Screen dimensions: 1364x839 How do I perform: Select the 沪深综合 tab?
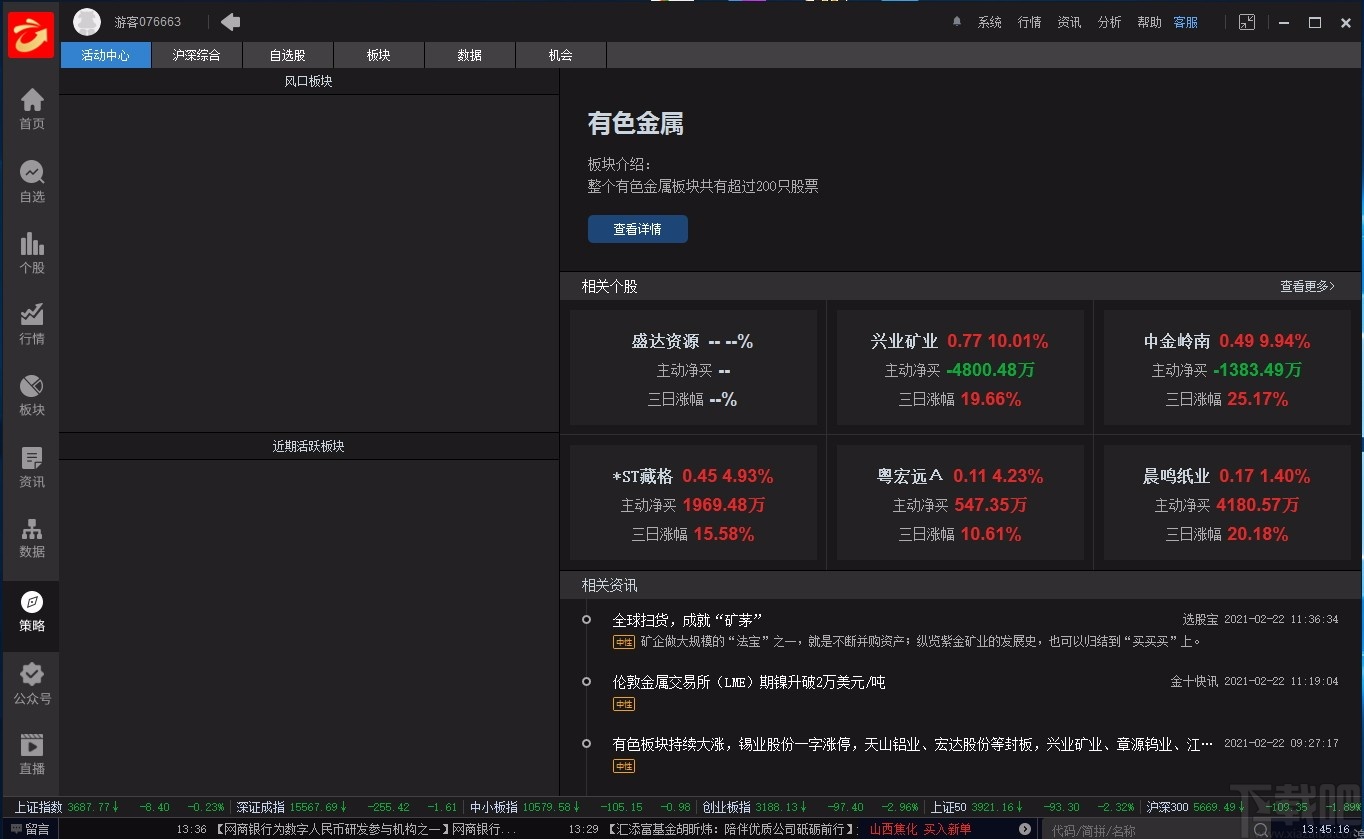[196, 55]
